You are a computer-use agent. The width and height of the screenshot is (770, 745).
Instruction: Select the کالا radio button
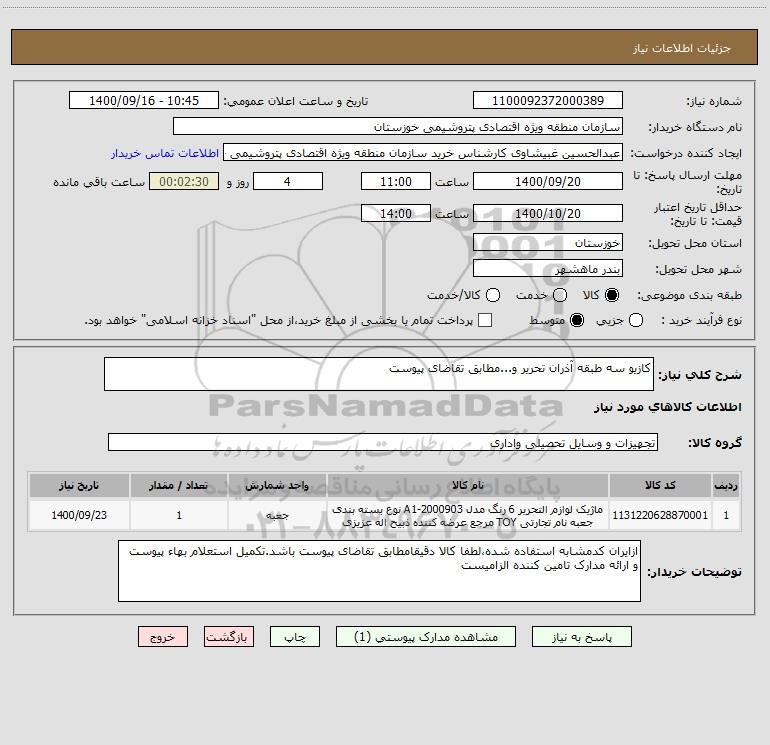click(612, 295)
